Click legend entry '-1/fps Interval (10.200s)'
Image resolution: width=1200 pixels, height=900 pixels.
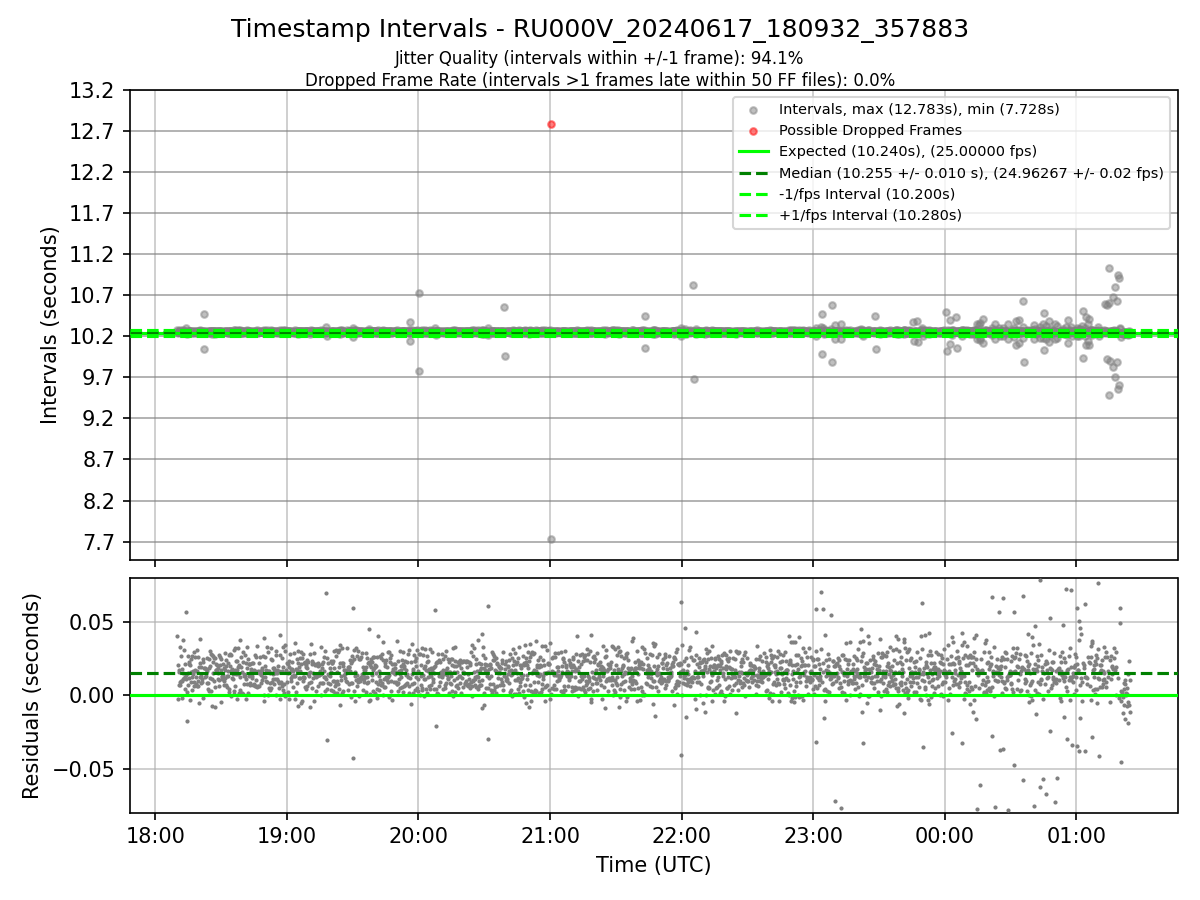pyautogui.click(x=867, y=194)
